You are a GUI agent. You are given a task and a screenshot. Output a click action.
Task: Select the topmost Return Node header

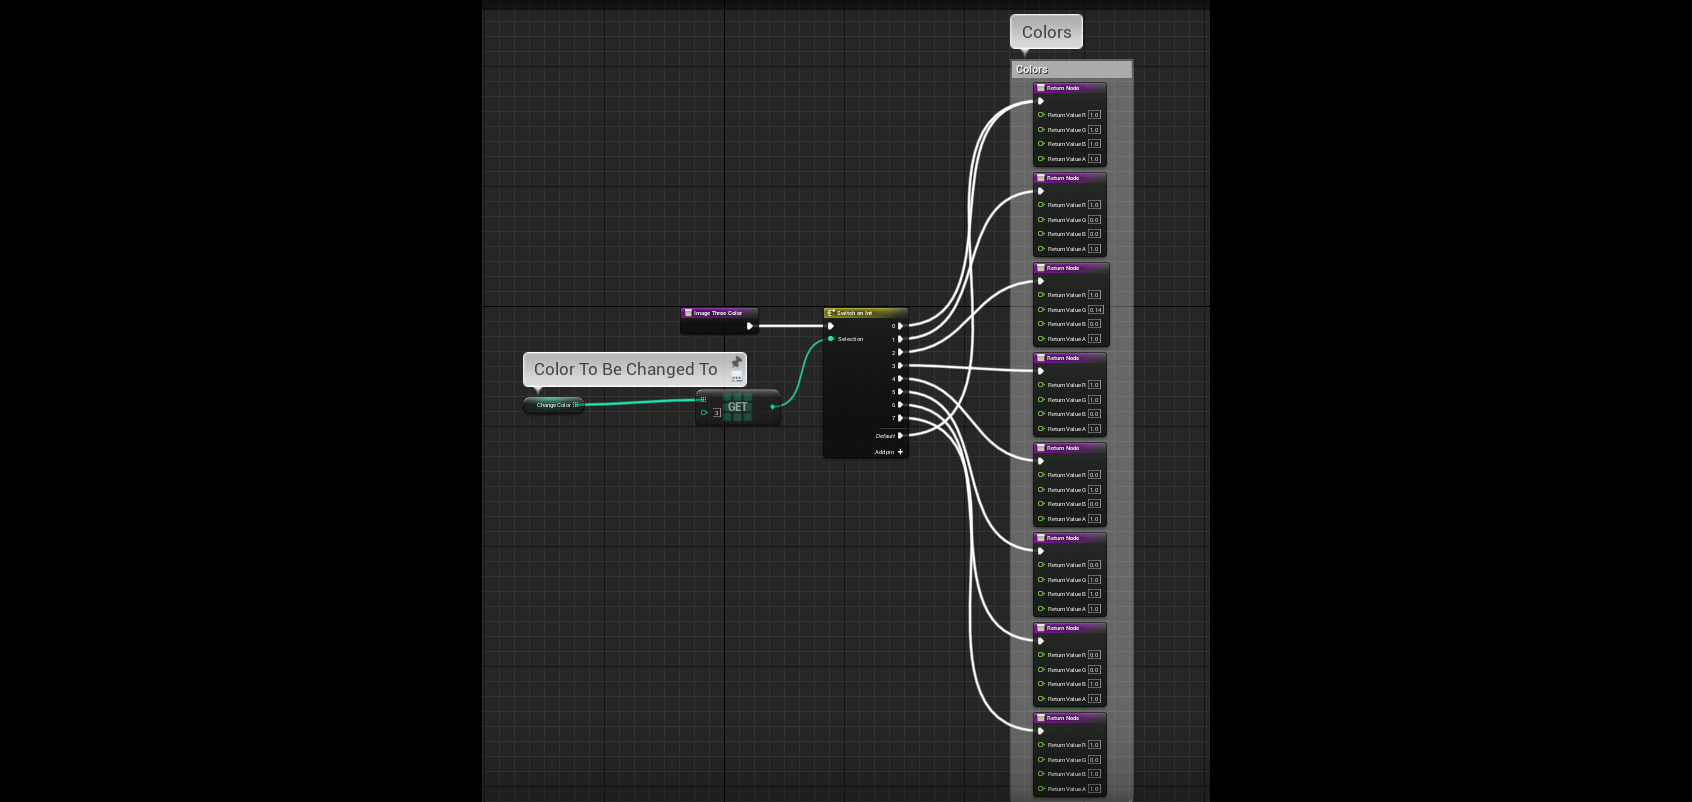[1070, 88]
